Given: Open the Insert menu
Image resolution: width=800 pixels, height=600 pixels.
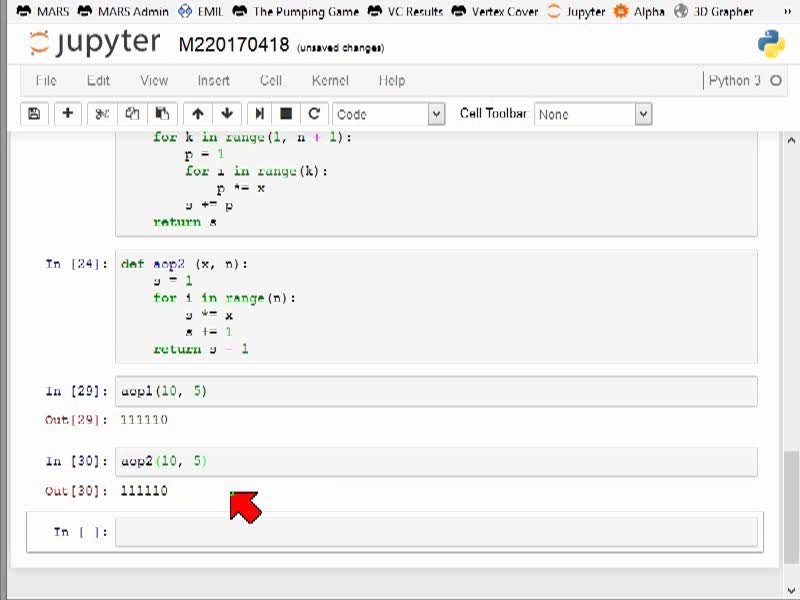Looking at the screenshot, I should (213, 81).
